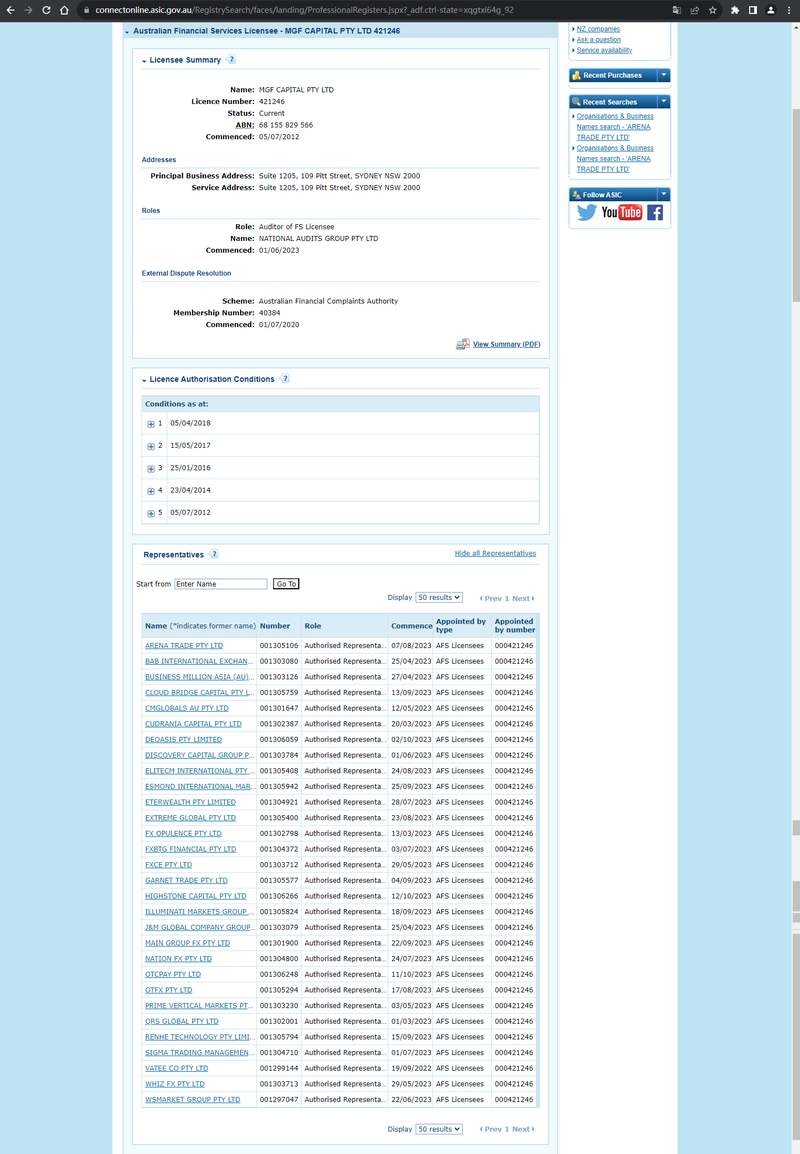Collapse the Australian Financial Services Licensee header
Viewport: 800px width, 1154px height.
pyautogui.click(x=127, y=32)
